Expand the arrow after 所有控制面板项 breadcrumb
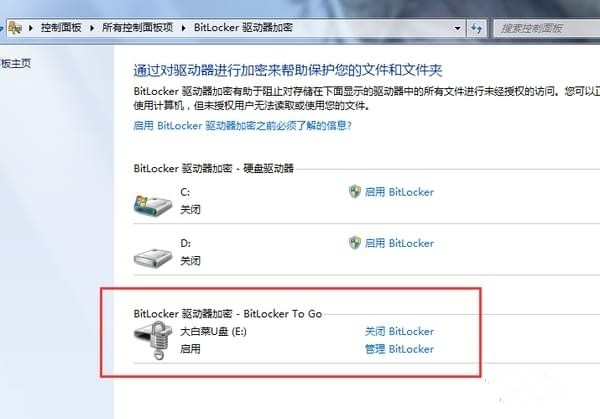 coord(183,28)
